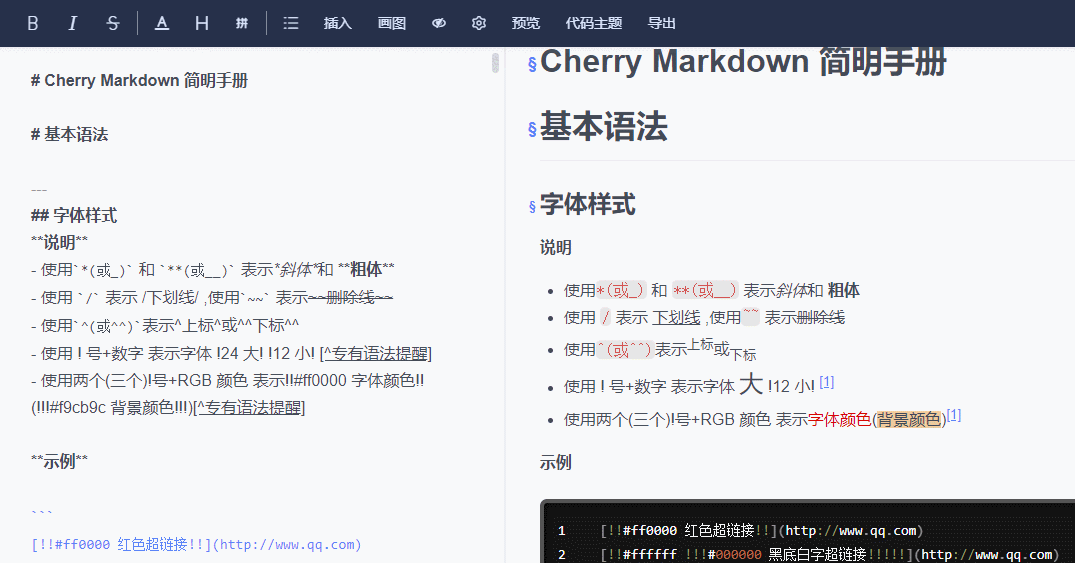Click the editor pane vertical scrollbar handle
The image size is (1075, 563).
tap(495, 63)
